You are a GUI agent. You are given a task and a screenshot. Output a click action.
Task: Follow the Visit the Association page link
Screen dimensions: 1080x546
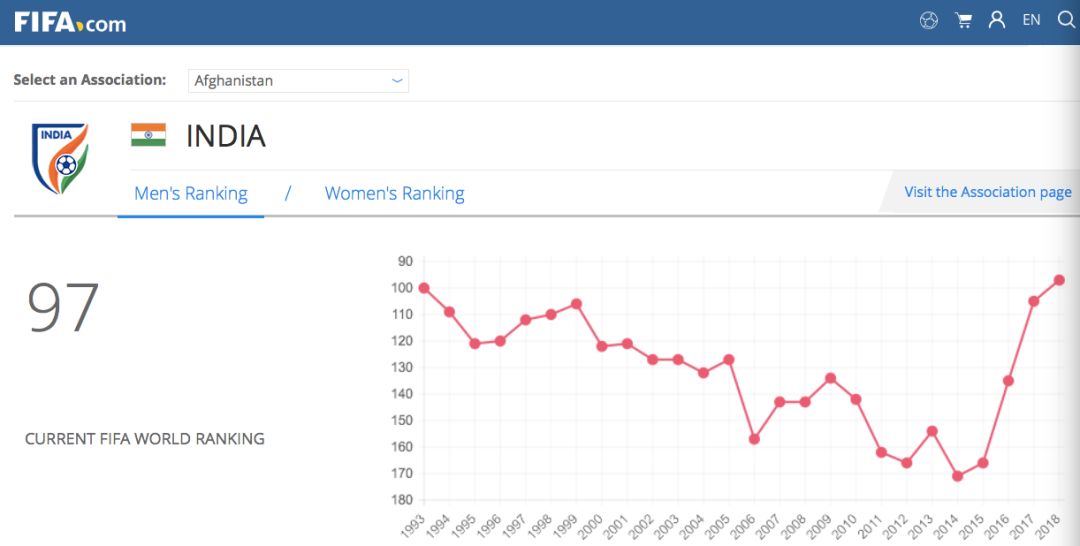987,192
